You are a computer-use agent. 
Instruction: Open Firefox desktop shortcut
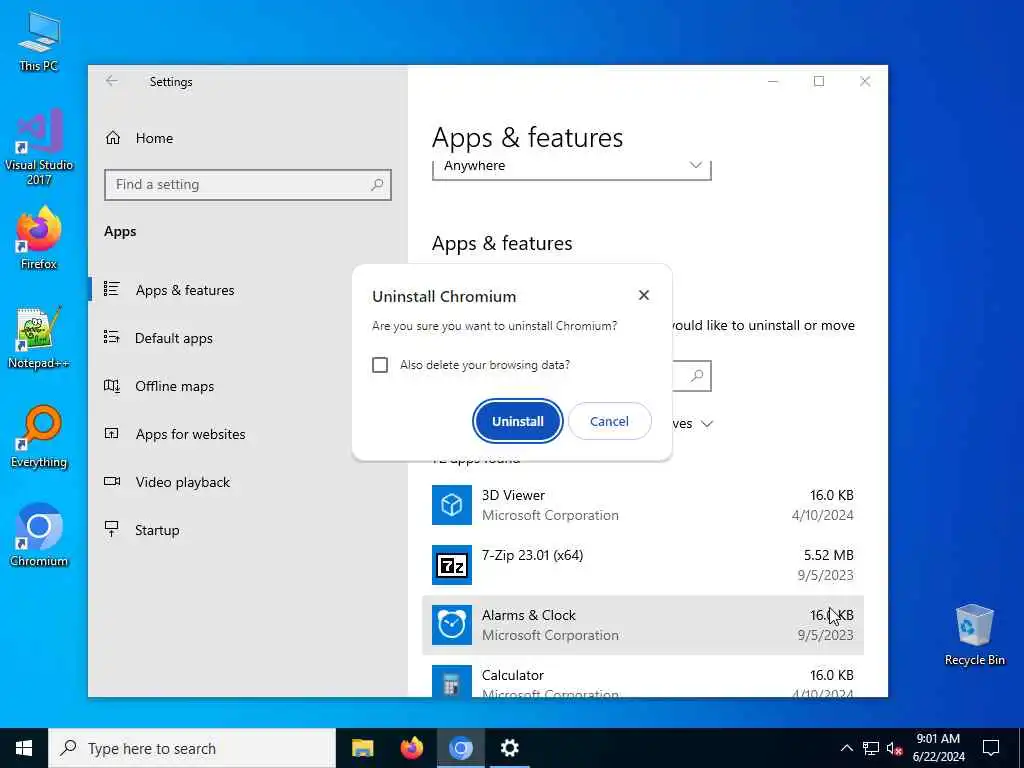[x=39, y=238]
